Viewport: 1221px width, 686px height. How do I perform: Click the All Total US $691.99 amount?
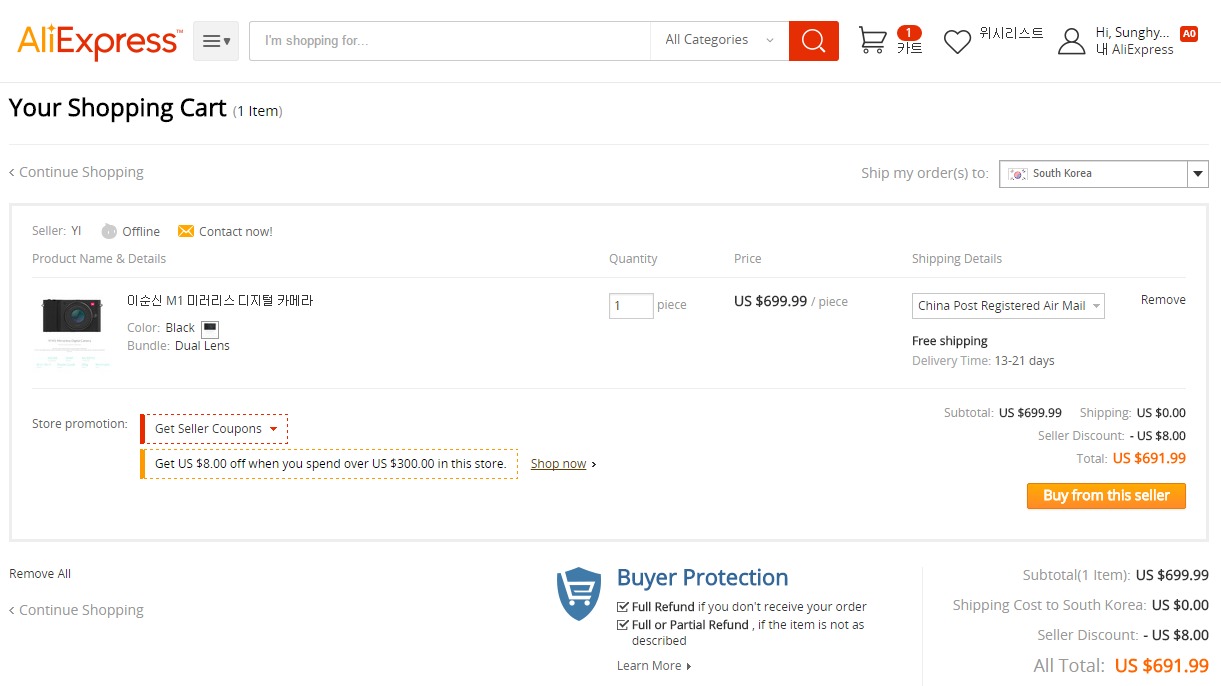tap(1162, 665)
